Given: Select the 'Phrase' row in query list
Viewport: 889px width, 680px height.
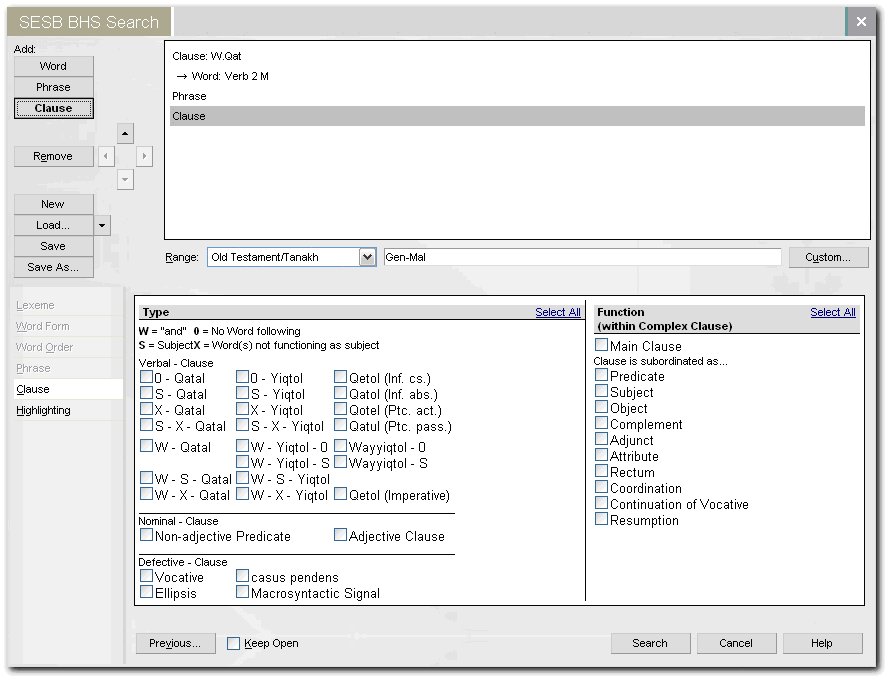Looking at the screenshot, I should [x=517, y=96].
